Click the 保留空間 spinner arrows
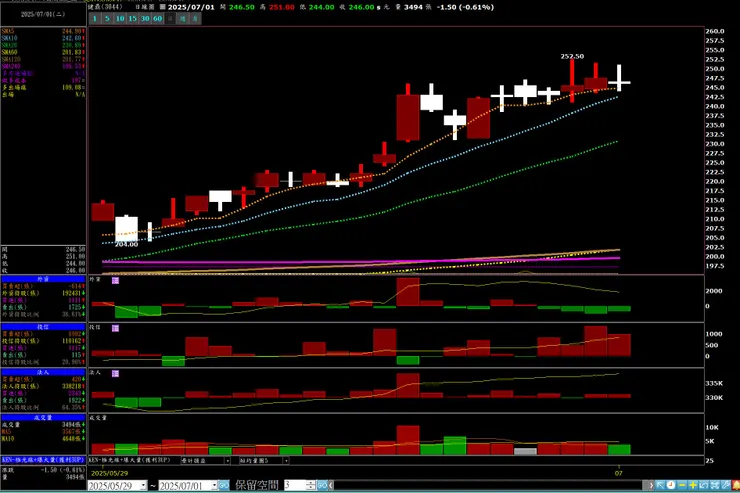The image size is (740, 493). coord(311,485)
